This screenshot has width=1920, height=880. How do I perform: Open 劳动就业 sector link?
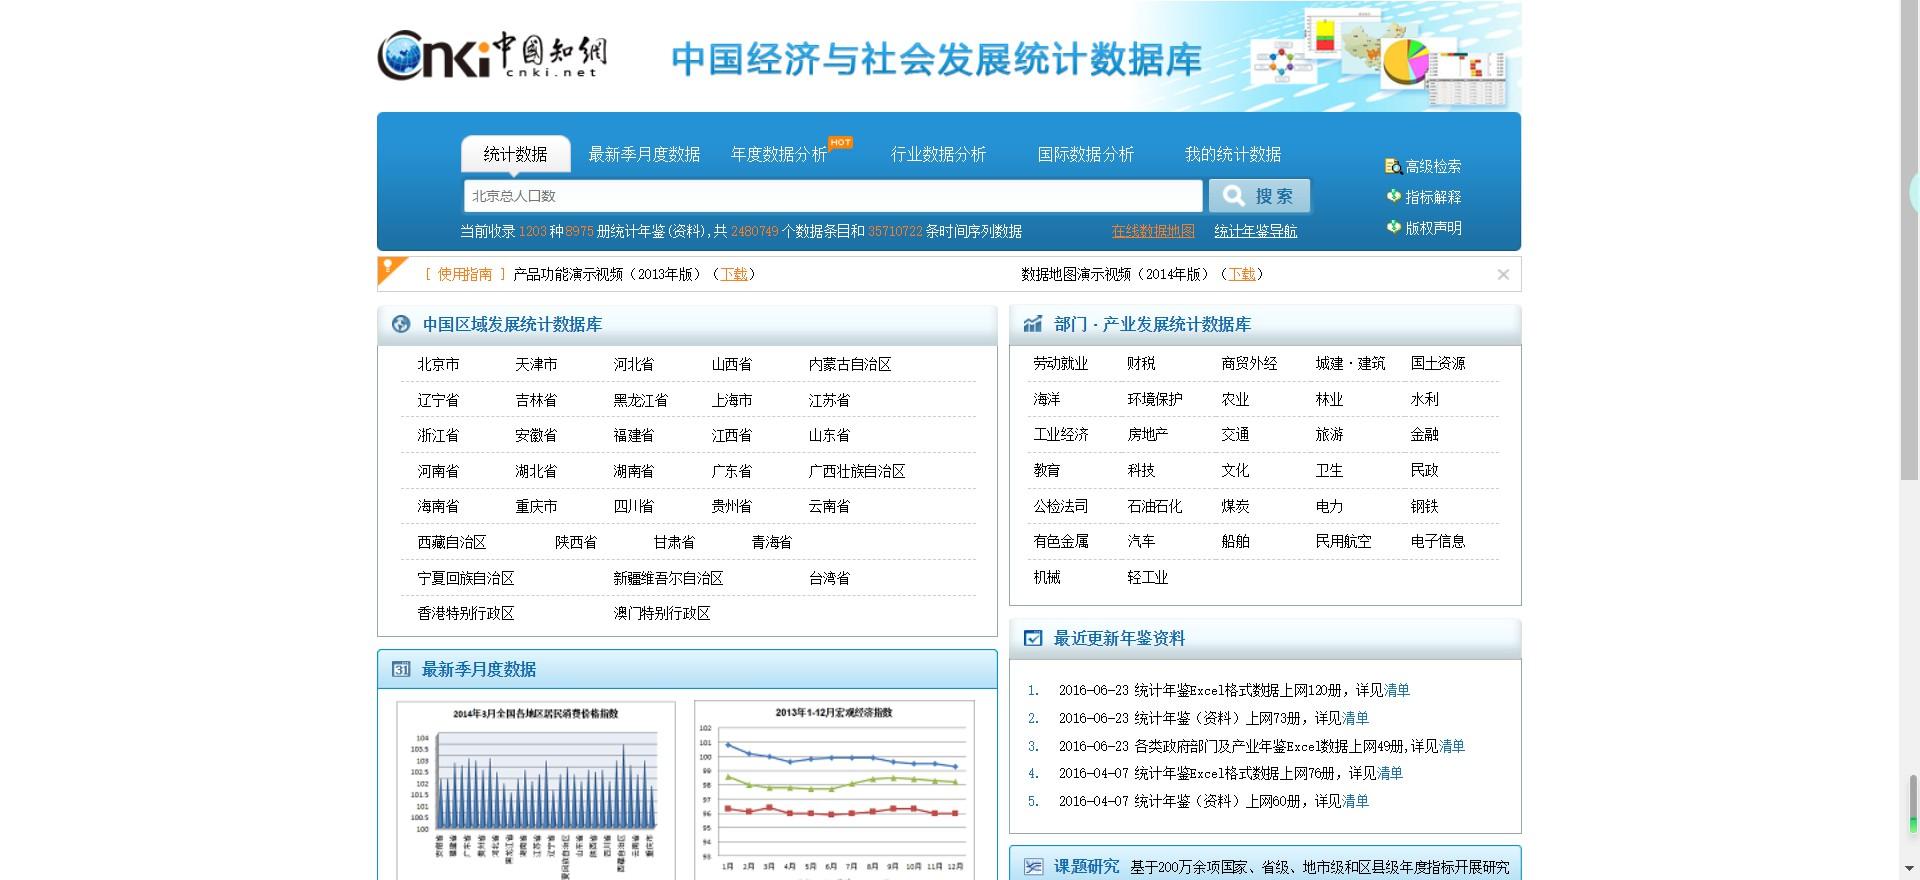(1060, 363)
